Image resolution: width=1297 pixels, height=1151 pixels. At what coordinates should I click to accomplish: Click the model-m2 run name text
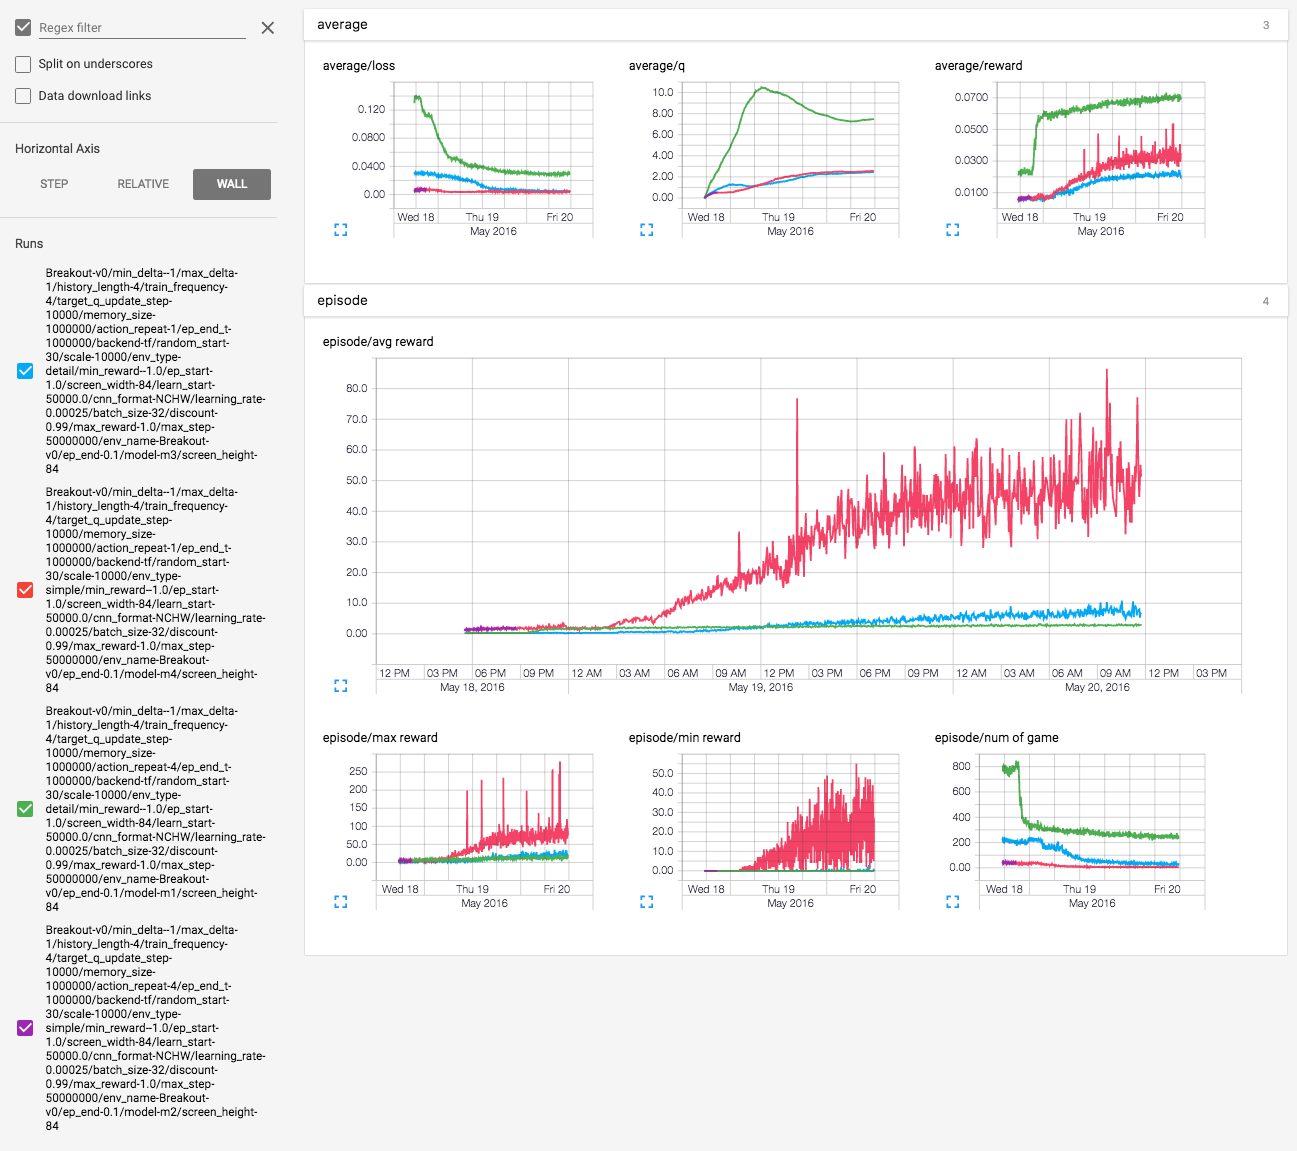(155, 1028)
